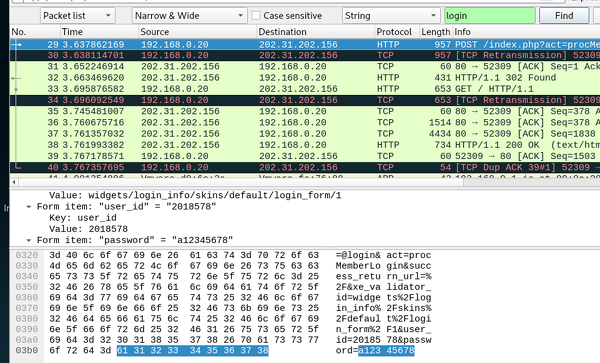Click the search field containing login
This screenshot has height=363, width=600.
490,16
